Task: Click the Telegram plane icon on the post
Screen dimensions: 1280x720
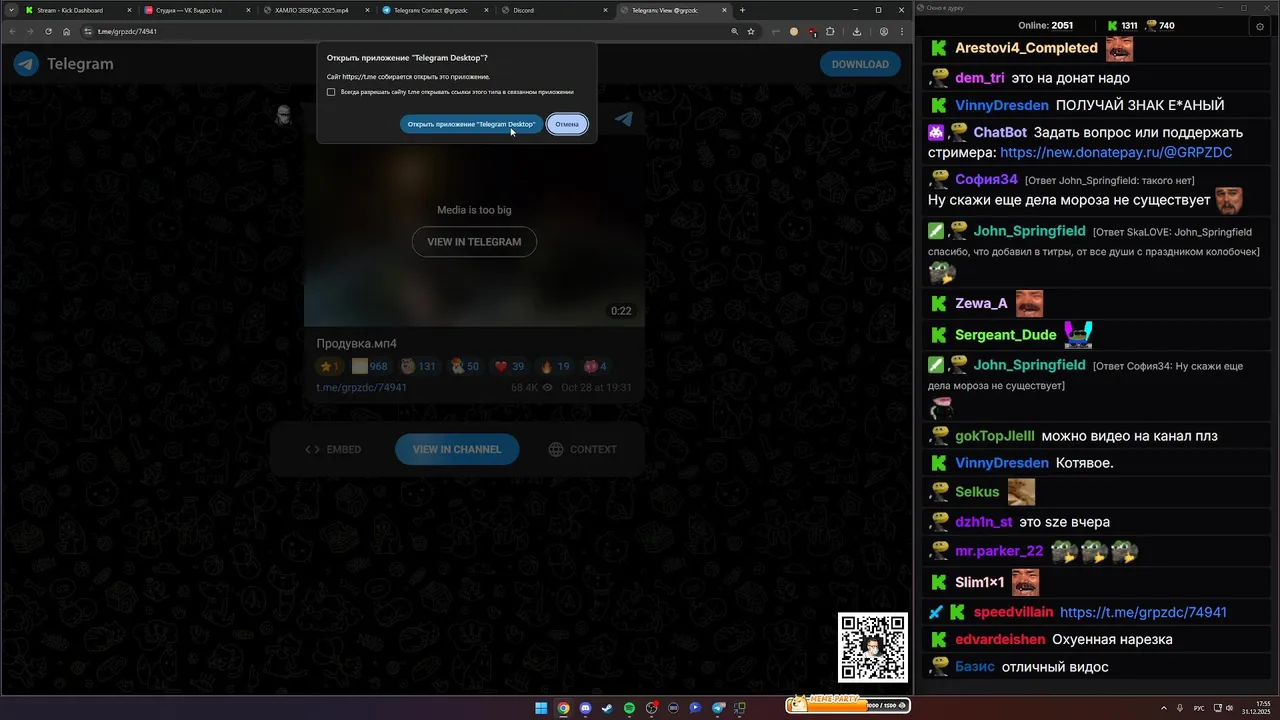Action: [623, 119]
